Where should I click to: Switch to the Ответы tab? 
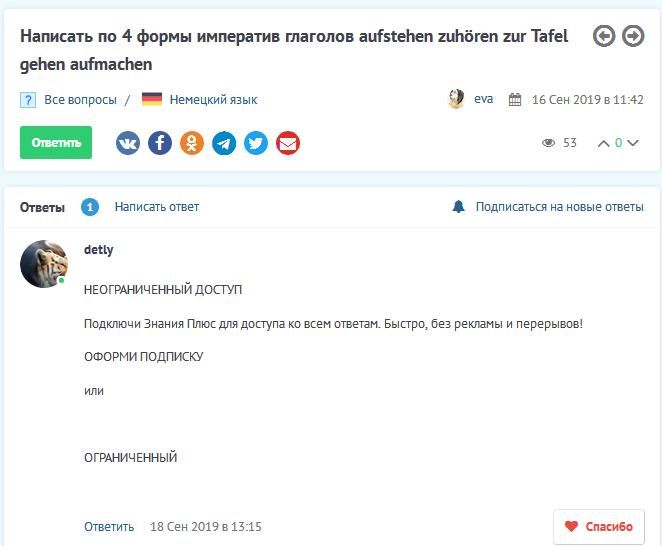click(x=42, y=207)
